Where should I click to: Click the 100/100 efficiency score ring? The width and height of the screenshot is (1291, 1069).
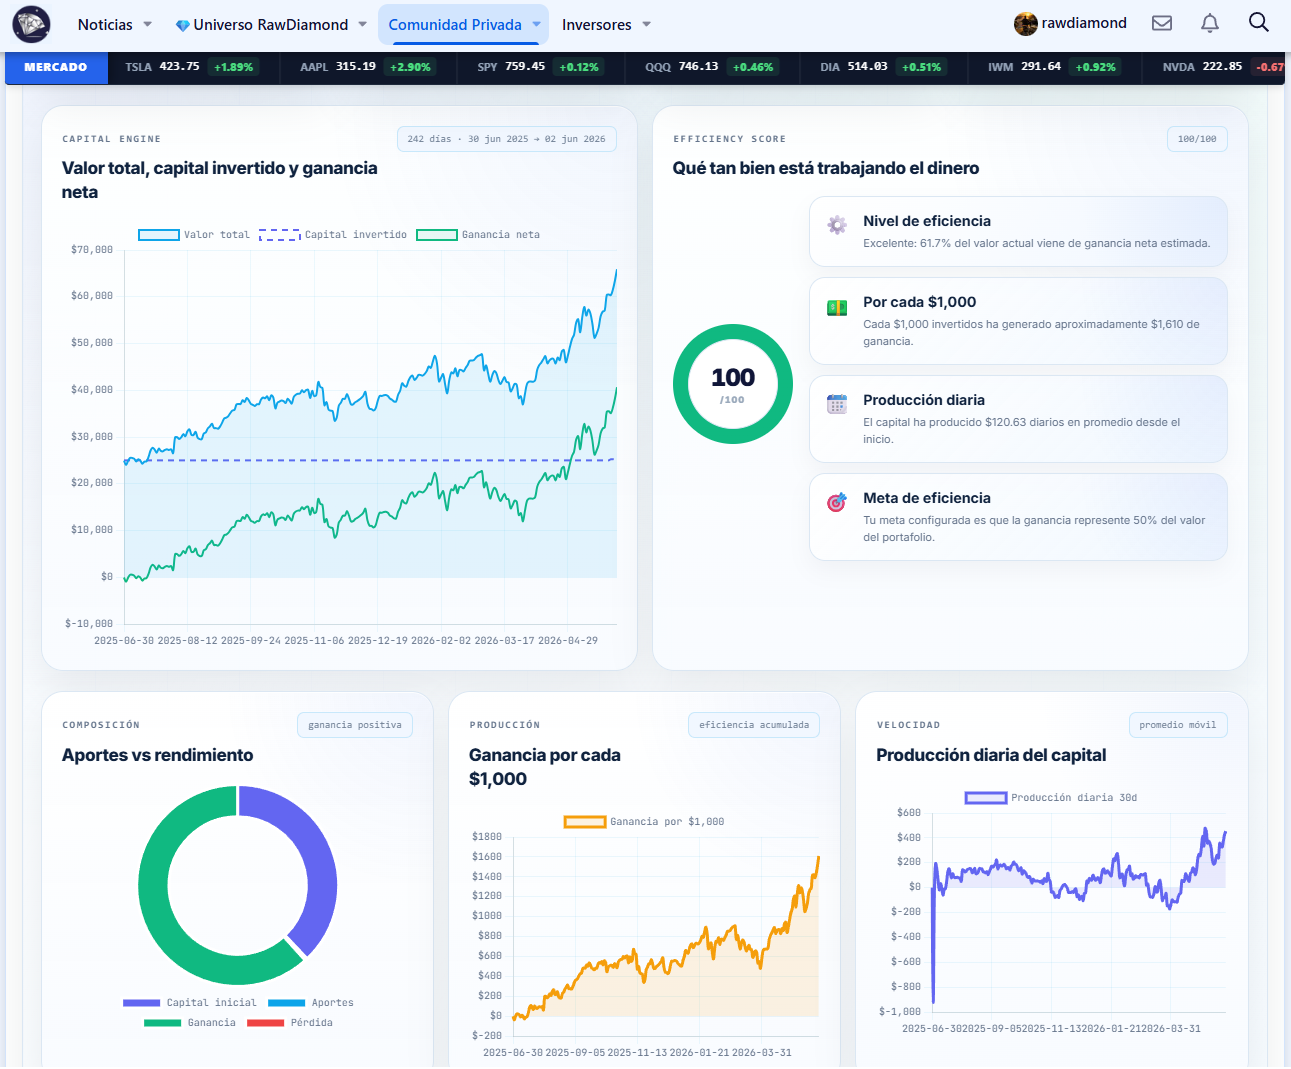(x=733, y=384)
